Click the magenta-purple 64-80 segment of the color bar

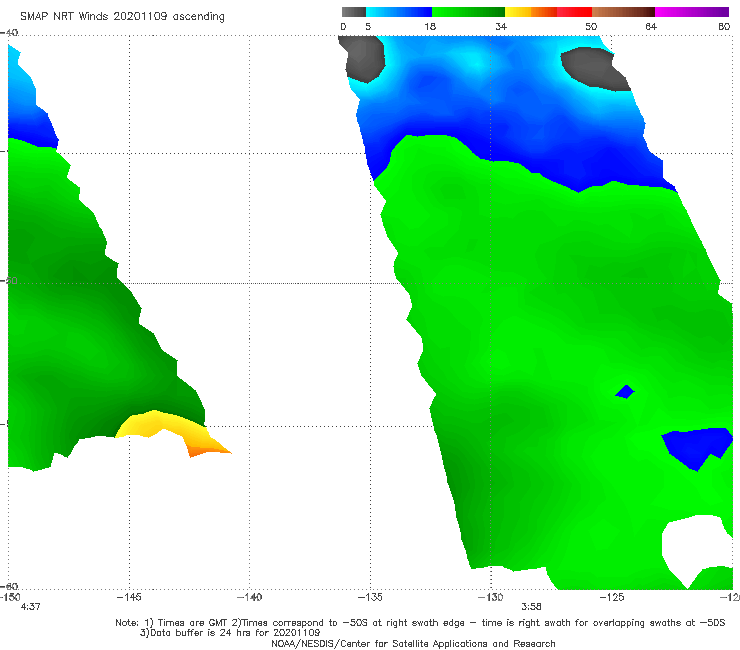(x=692, y=12)
